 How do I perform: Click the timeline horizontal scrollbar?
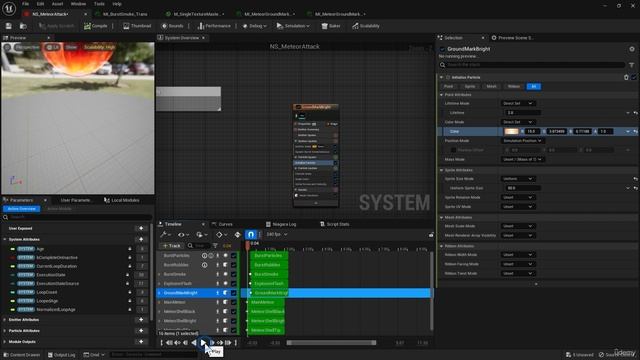click(331, 342)
